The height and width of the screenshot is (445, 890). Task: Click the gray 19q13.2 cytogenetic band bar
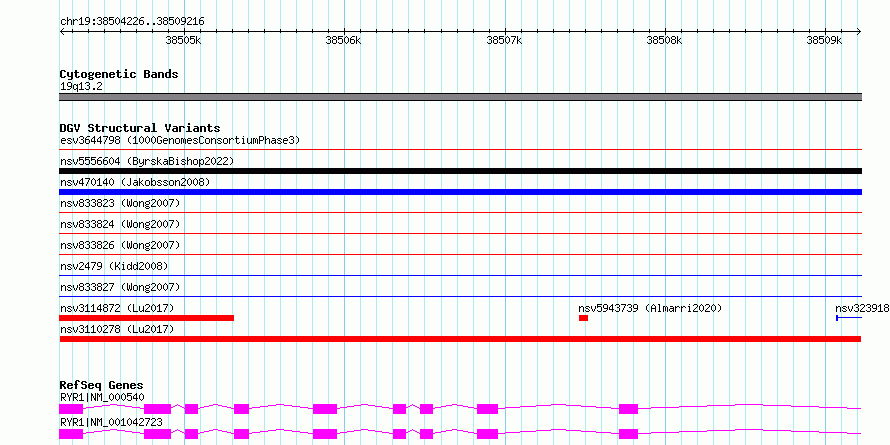pos(460,97)
